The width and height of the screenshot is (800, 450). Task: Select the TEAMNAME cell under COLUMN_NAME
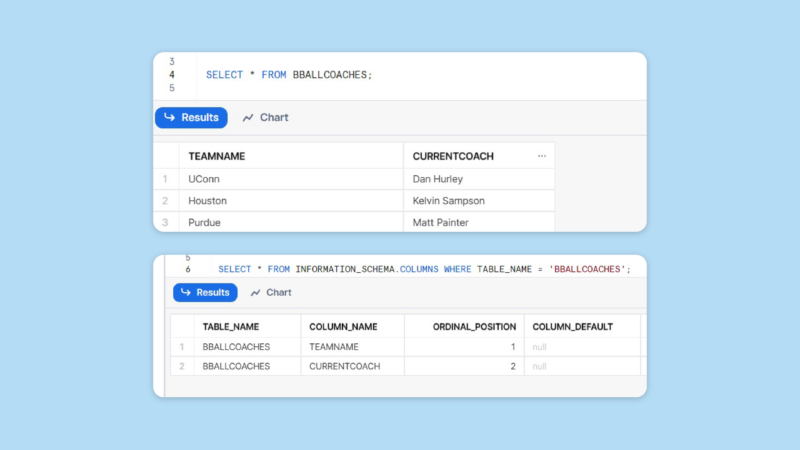pos(336,347)
